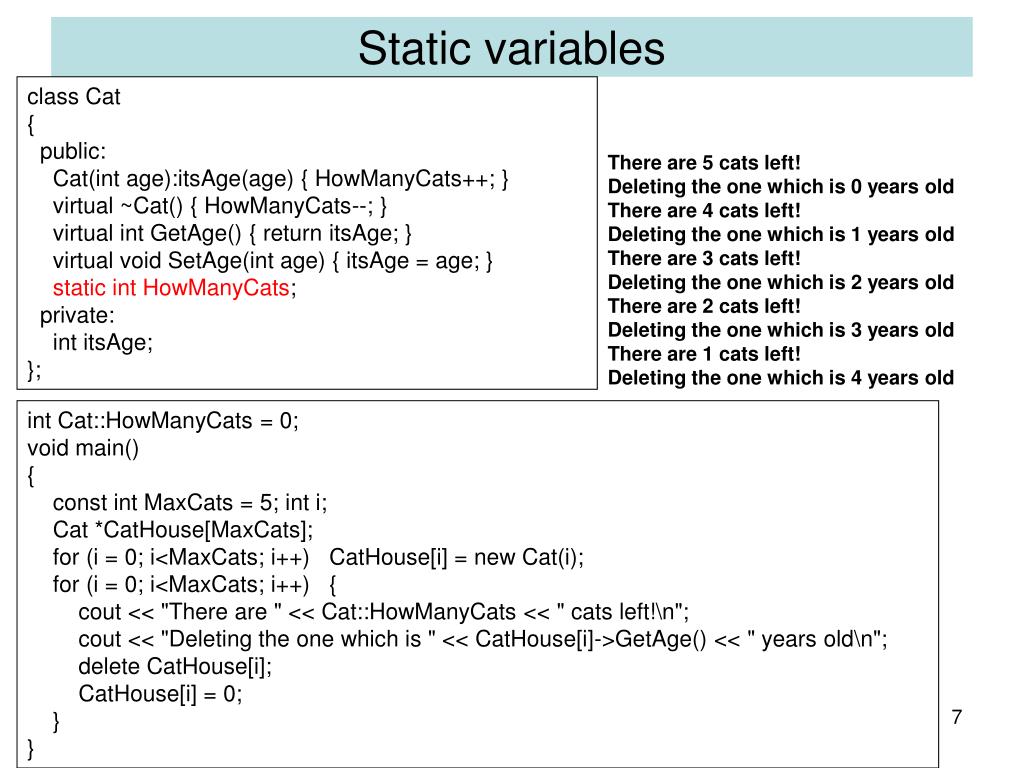1024x768 pixels.
Task: Click the "There are 5 cats left!" output line
Action: [705, 163]
